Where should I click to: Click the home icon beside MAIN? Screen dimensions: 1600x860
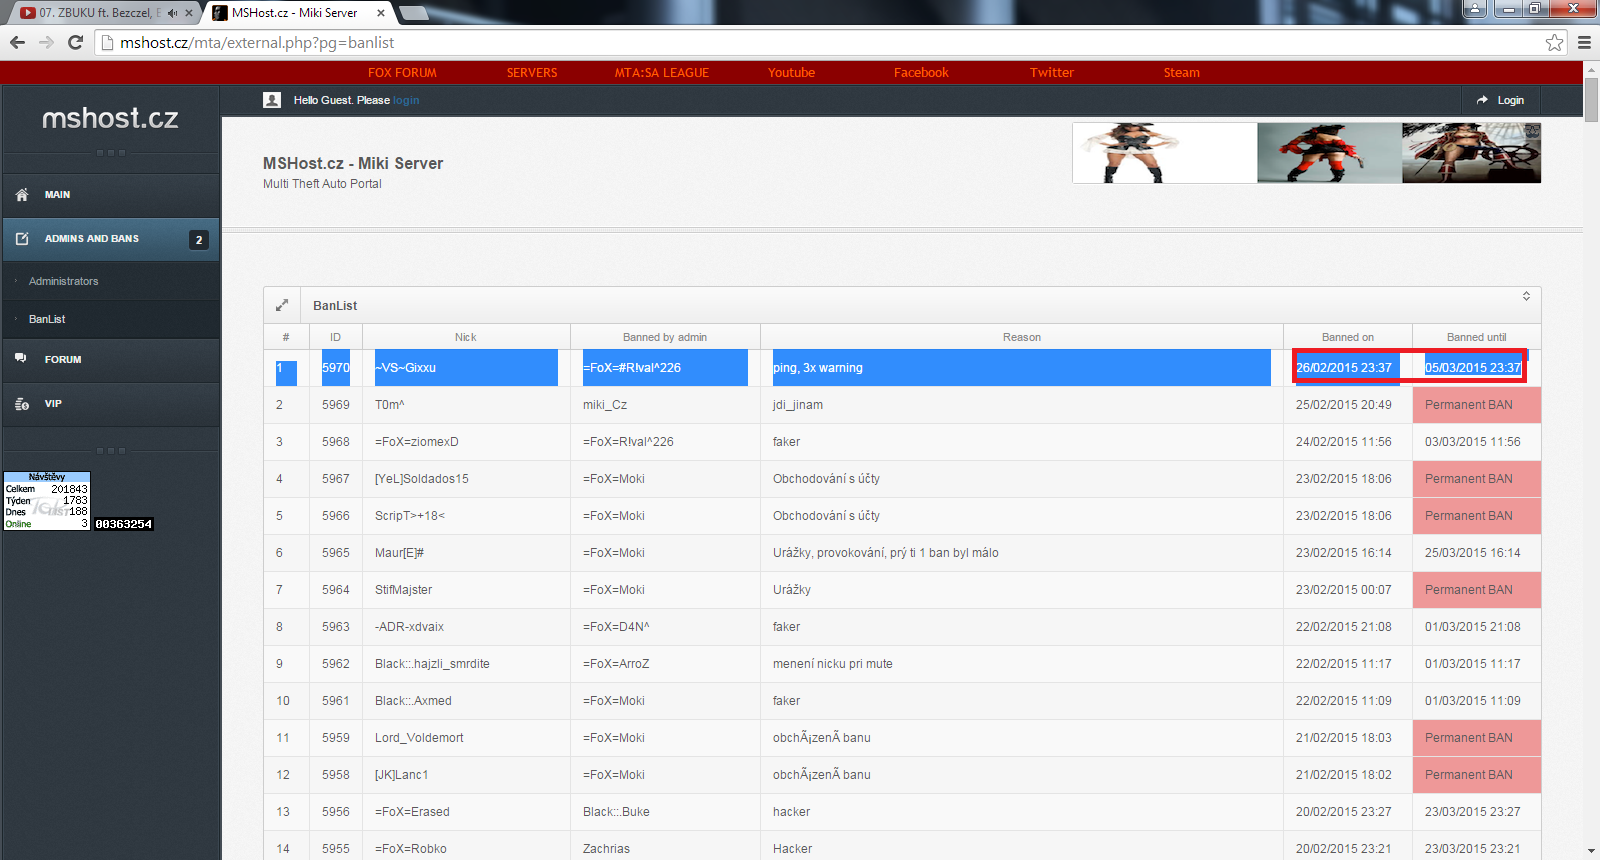(x=22, y=195)
